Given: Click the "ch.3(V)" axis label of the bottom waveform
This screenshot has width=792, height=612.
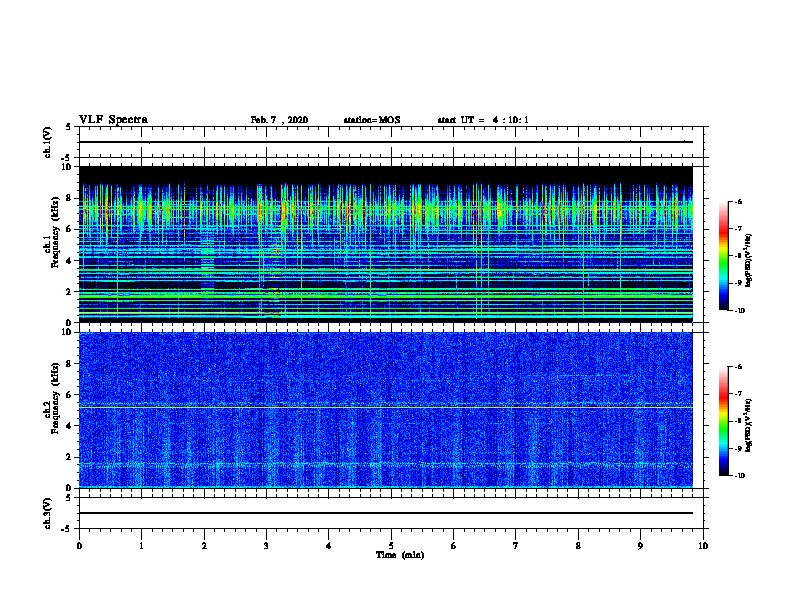Looking at the screenshot, I should click(47, 513).
